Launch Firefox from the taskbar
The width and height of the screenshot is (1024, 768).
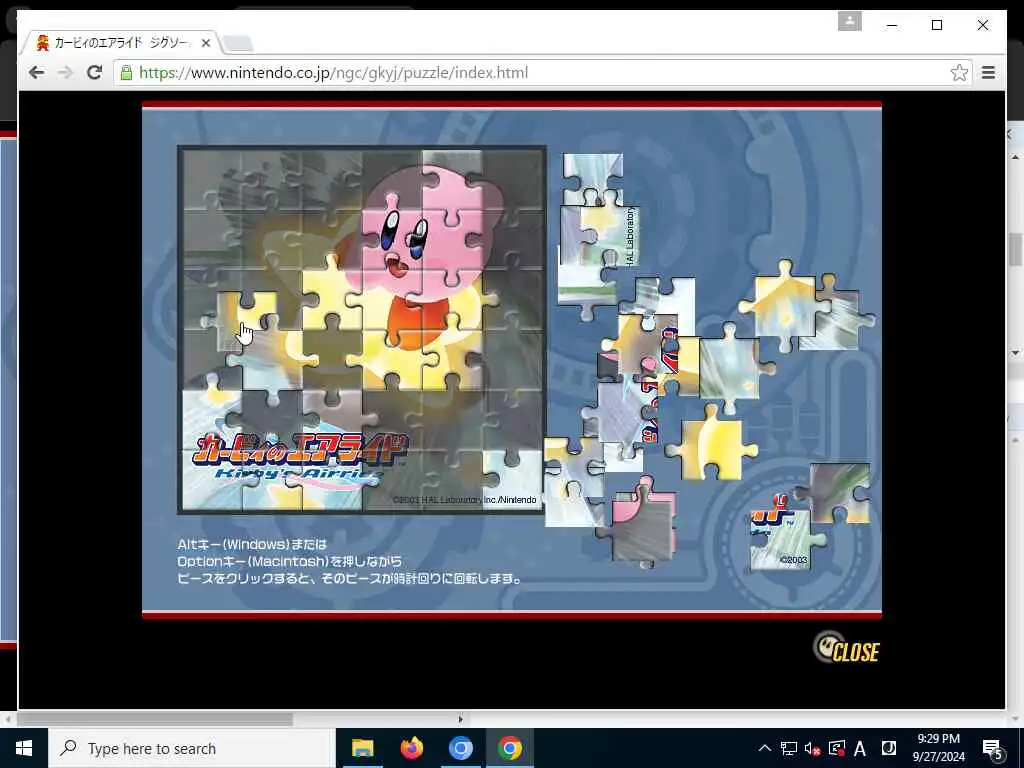click(x=411, y=748)
